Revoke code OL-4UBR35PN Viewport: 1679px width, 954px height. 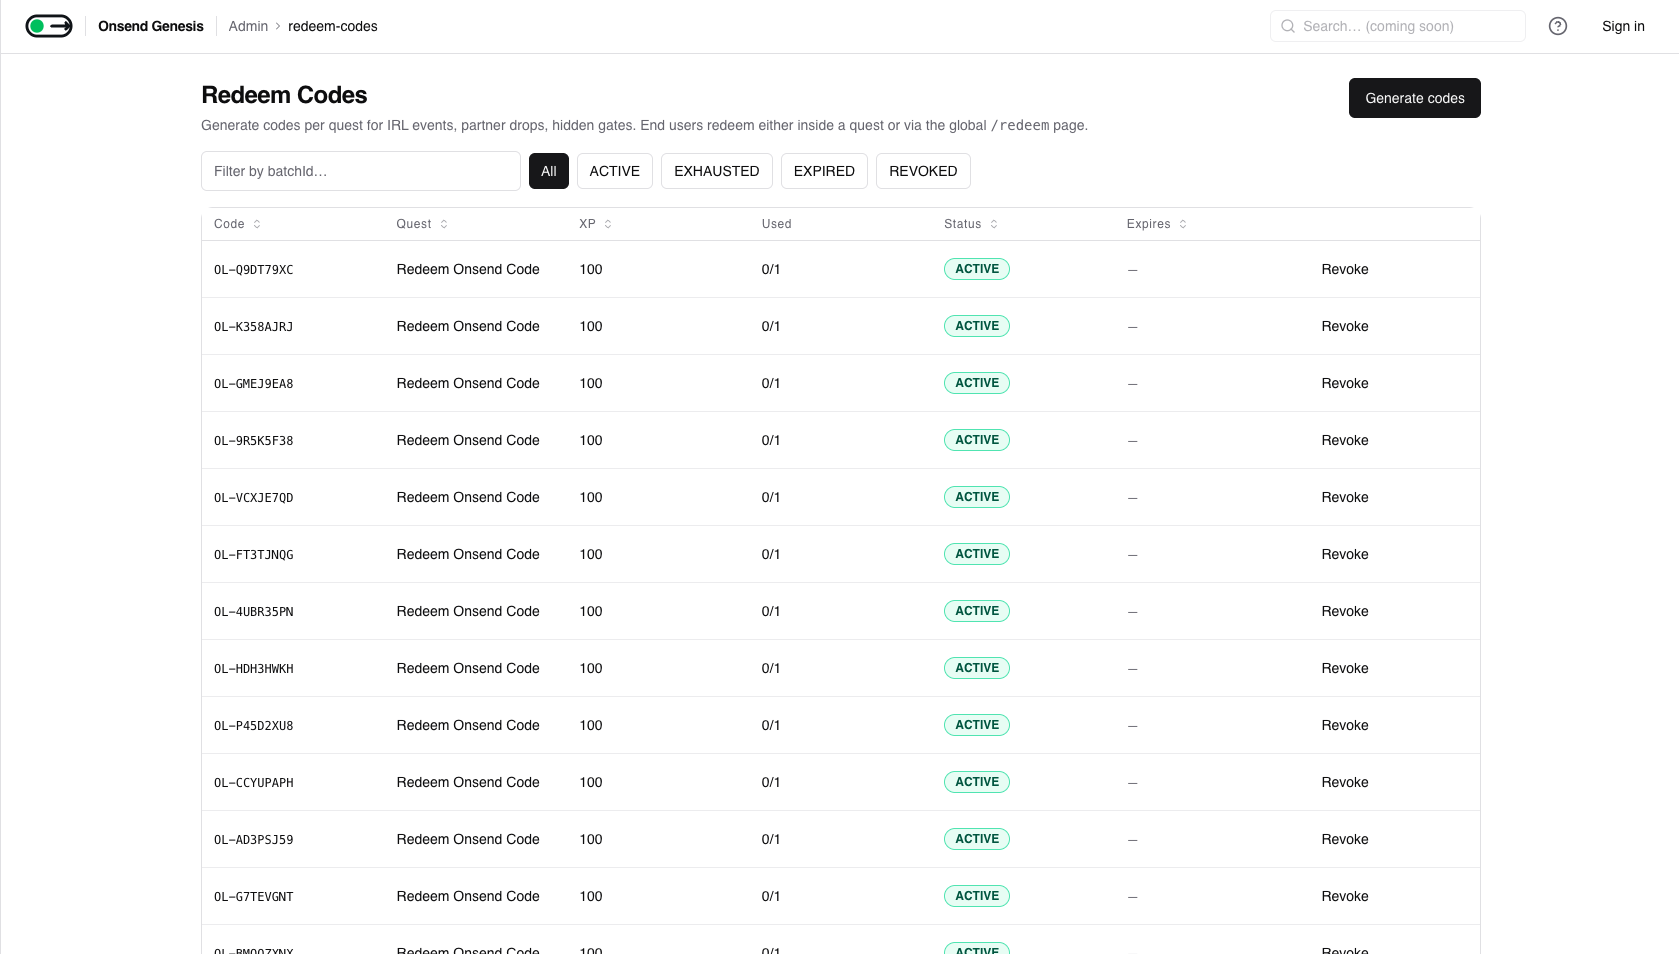coord(1345,611)
